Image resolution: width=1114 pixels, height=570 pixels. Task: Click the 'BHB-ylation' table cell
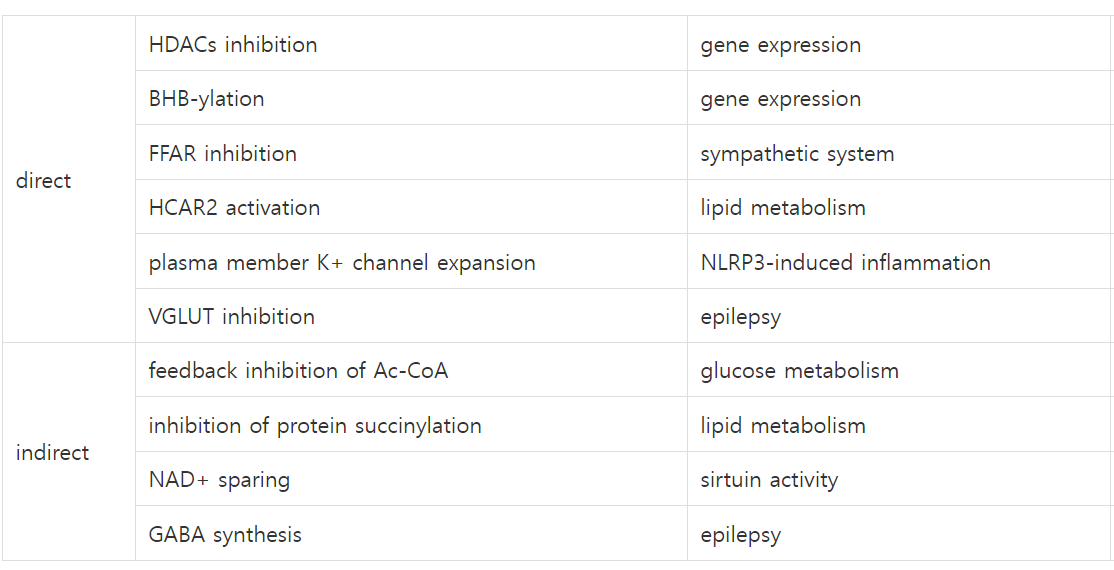pos(207,99)
